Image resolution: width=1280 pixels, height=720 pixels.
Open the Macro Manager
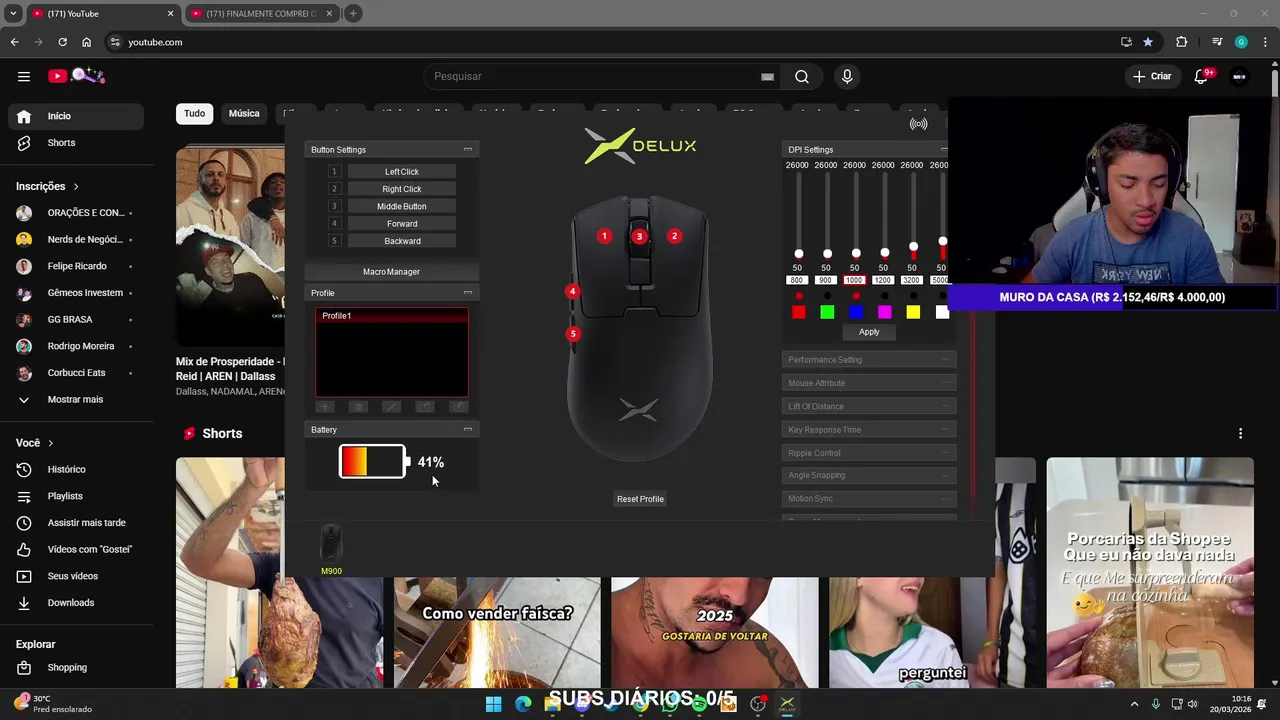click(x=391, y=272)
